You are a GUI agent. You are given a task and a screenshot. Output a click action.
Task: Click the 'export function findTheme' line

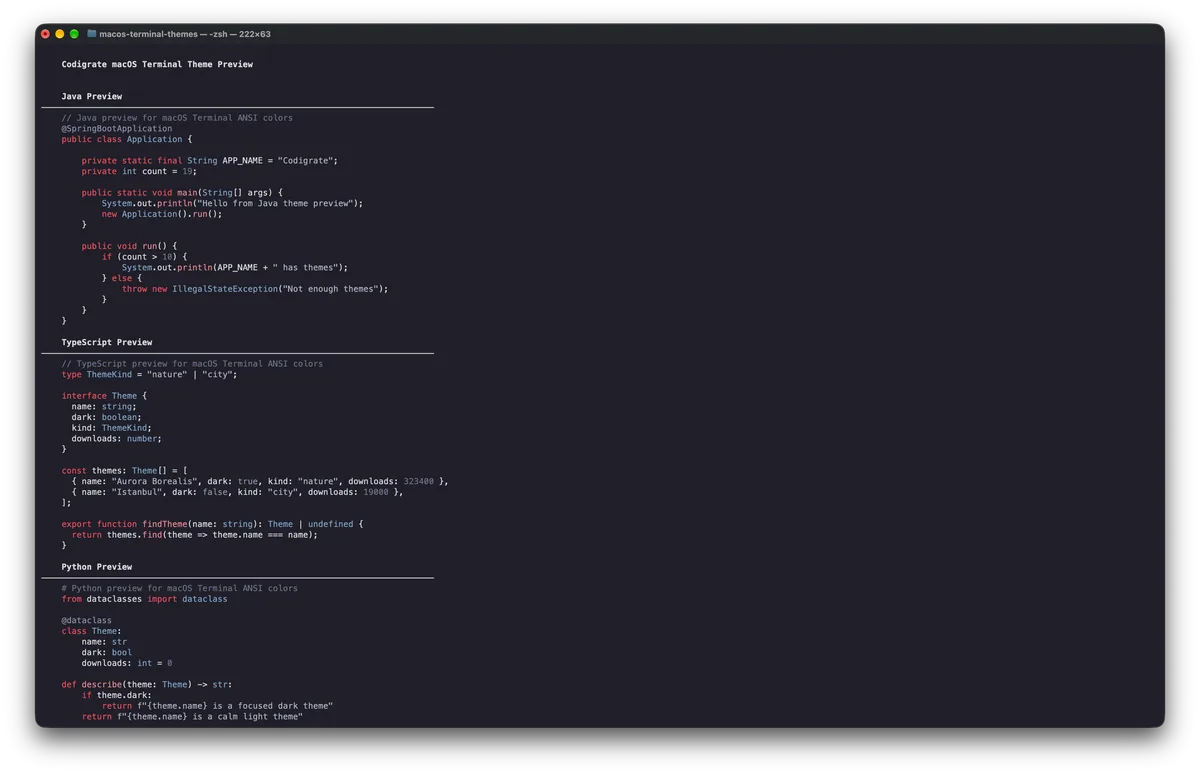212,524
